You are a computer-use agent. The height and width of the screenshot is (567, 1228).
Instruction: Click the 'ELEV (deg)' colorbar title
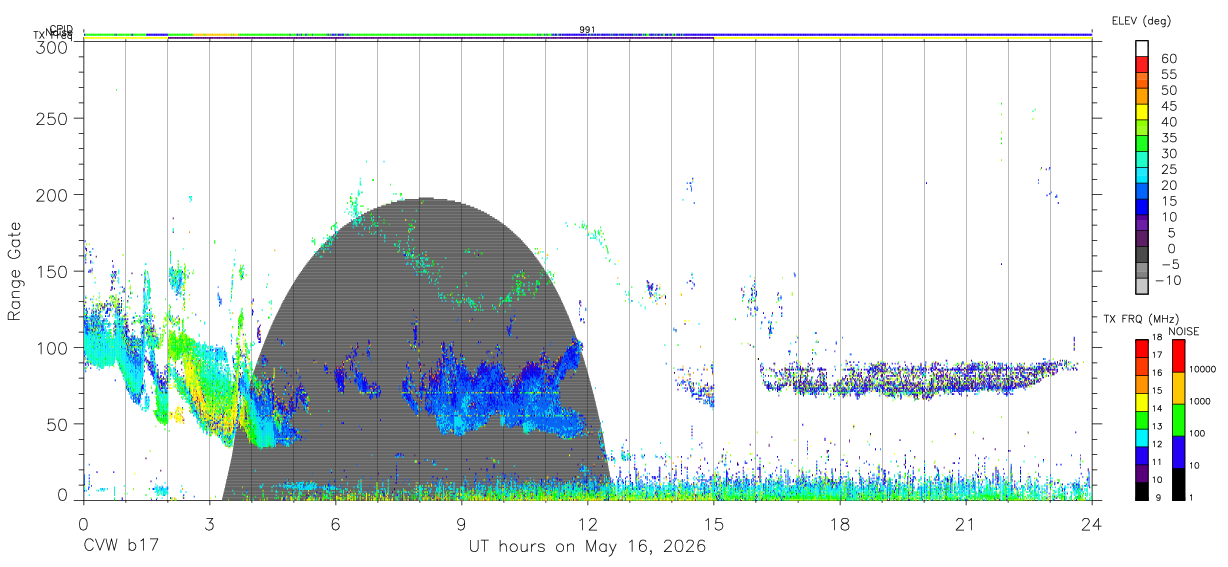coord(1141,21)
